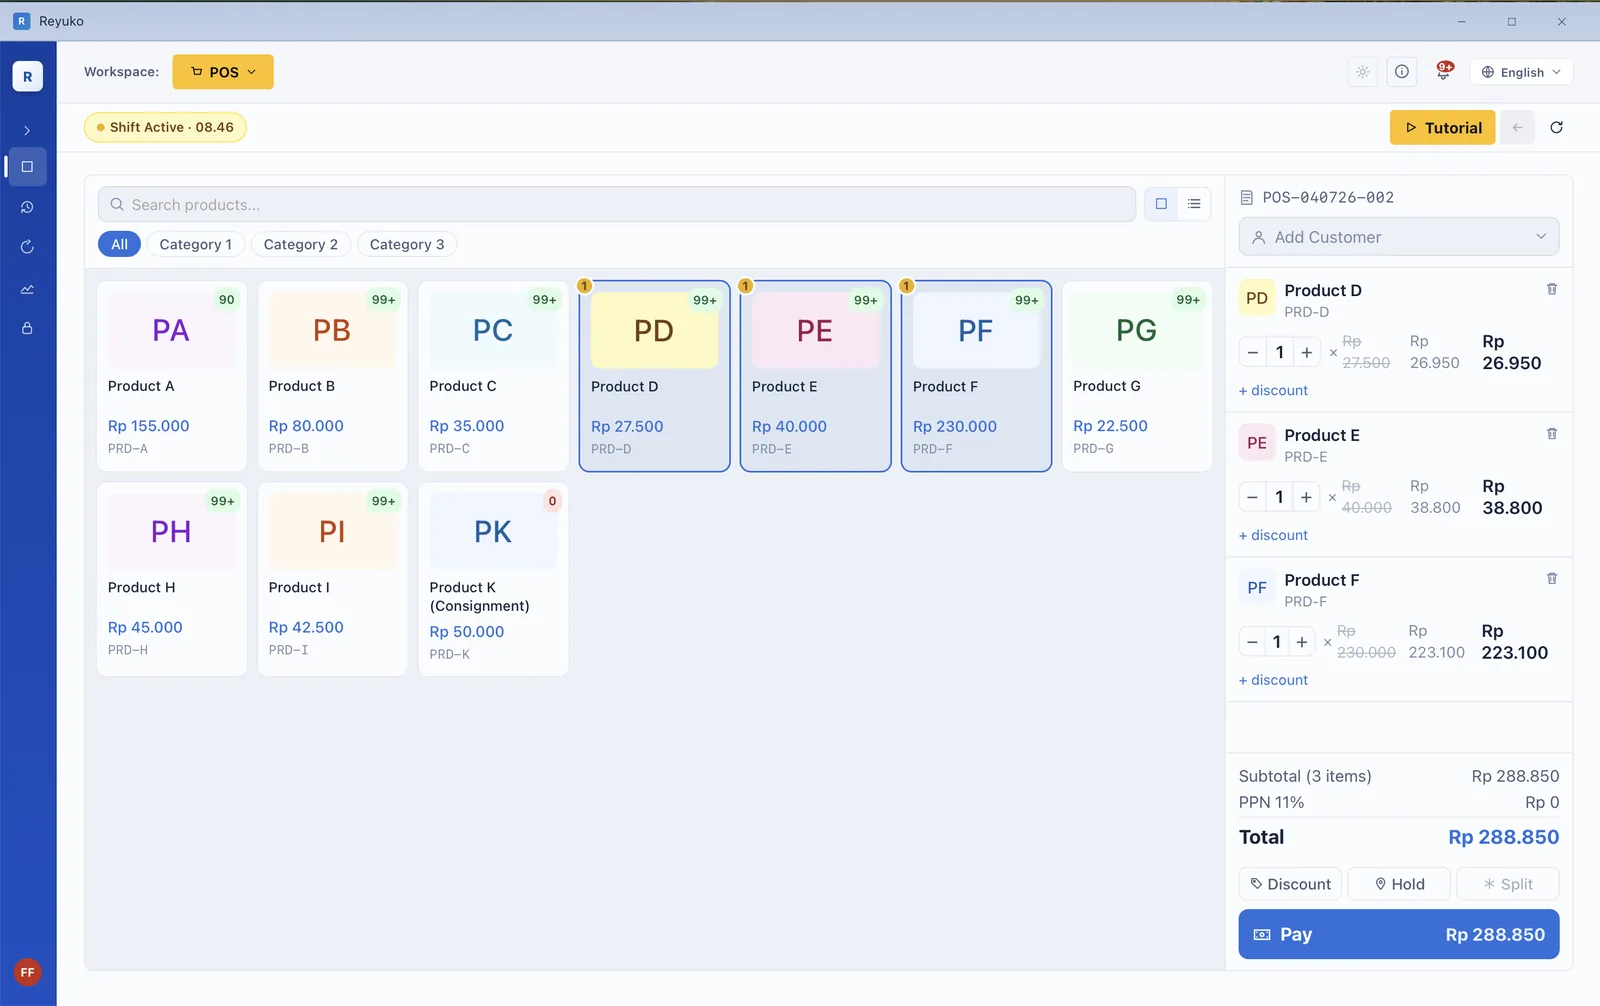Click the back arrow next to Tutorial

coord(1517,127)
